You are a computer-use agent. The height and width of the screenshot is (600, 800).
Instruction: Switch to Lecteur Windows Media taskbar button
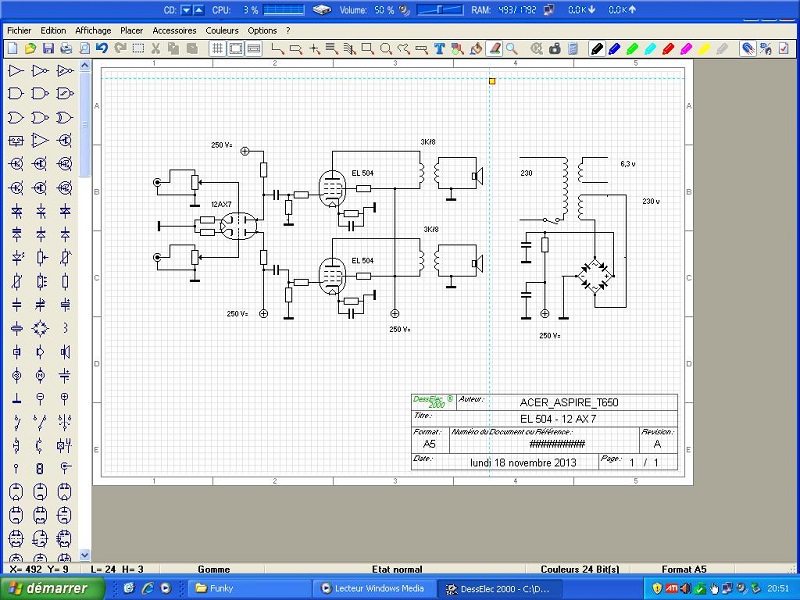pyautogui.click(x=373, y=588)
